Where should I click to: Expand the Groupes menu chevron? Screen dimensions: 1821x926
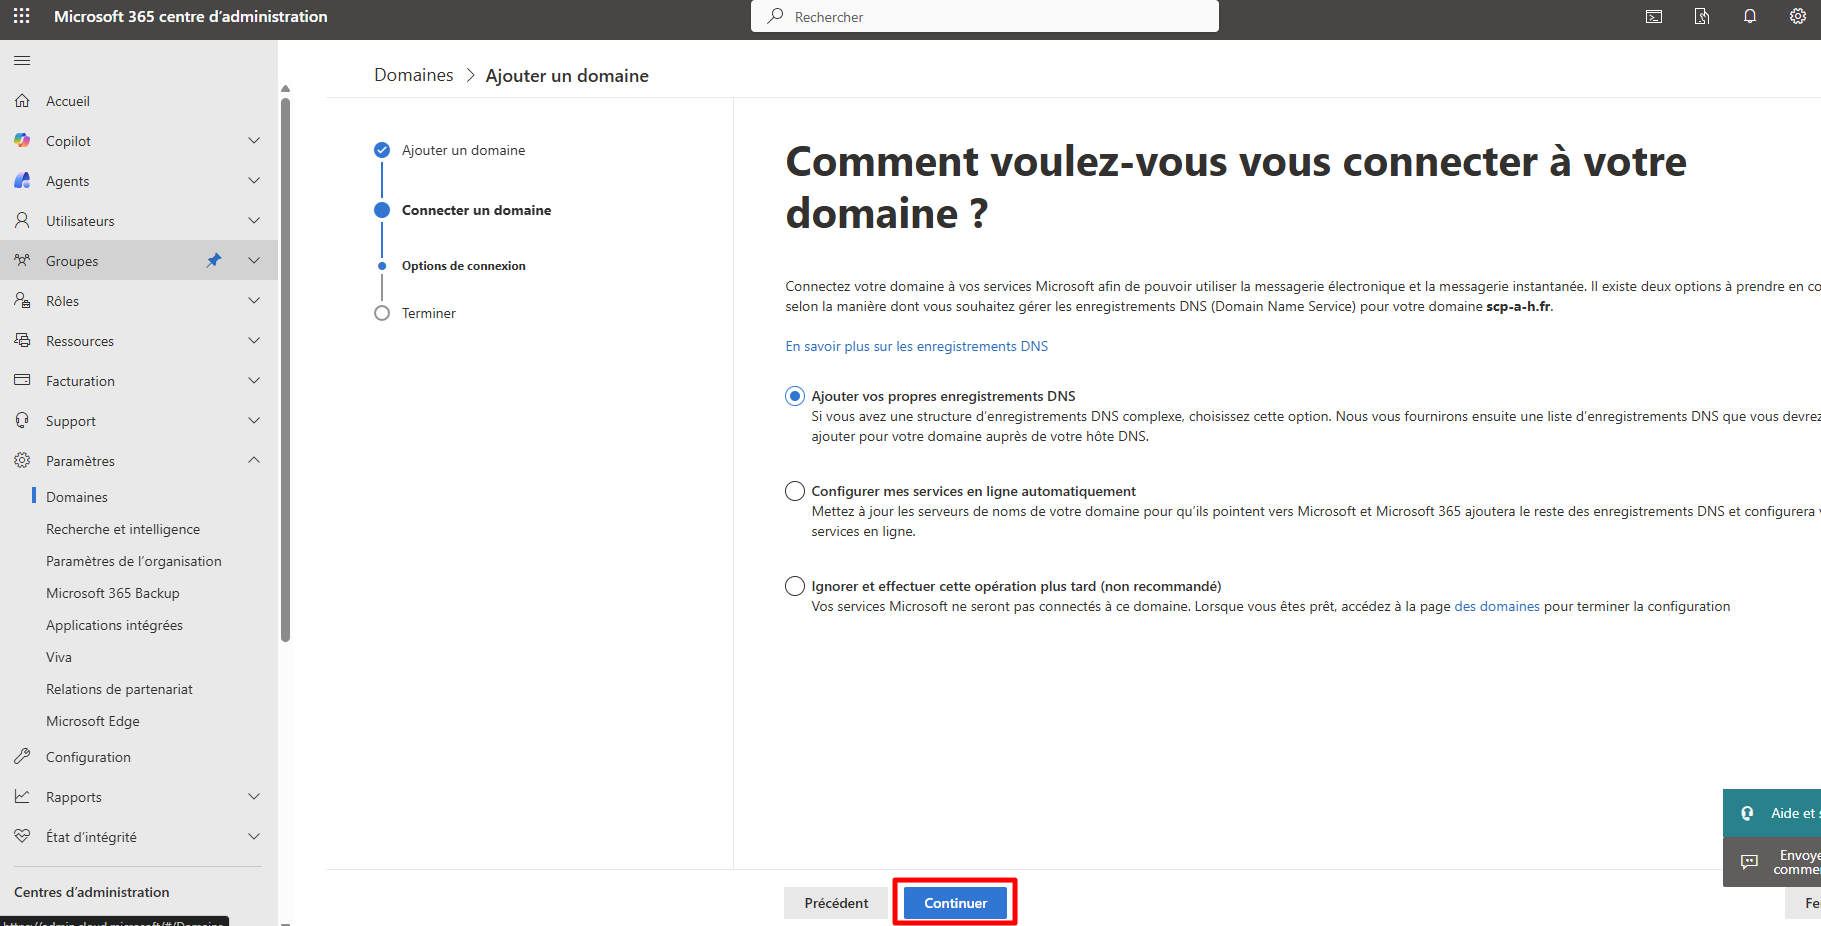[x=254, y=261]
